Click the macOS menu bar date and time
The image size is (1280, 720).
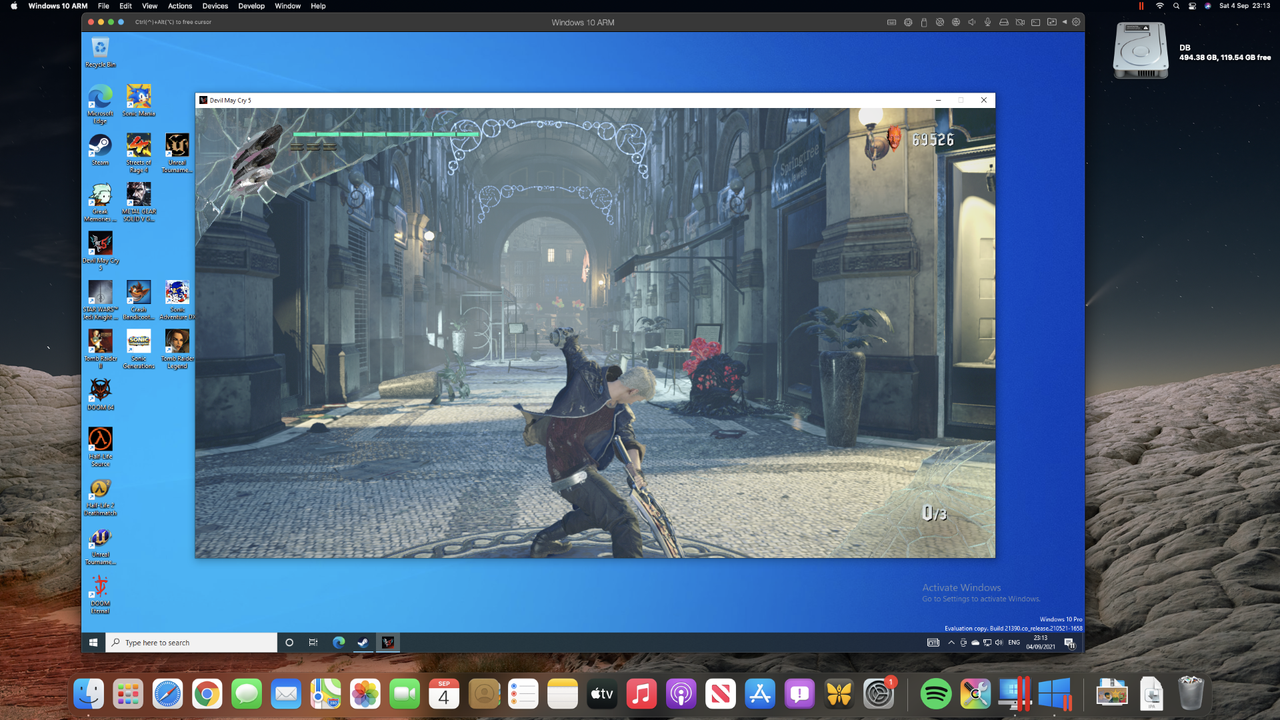click(1245, 6)
